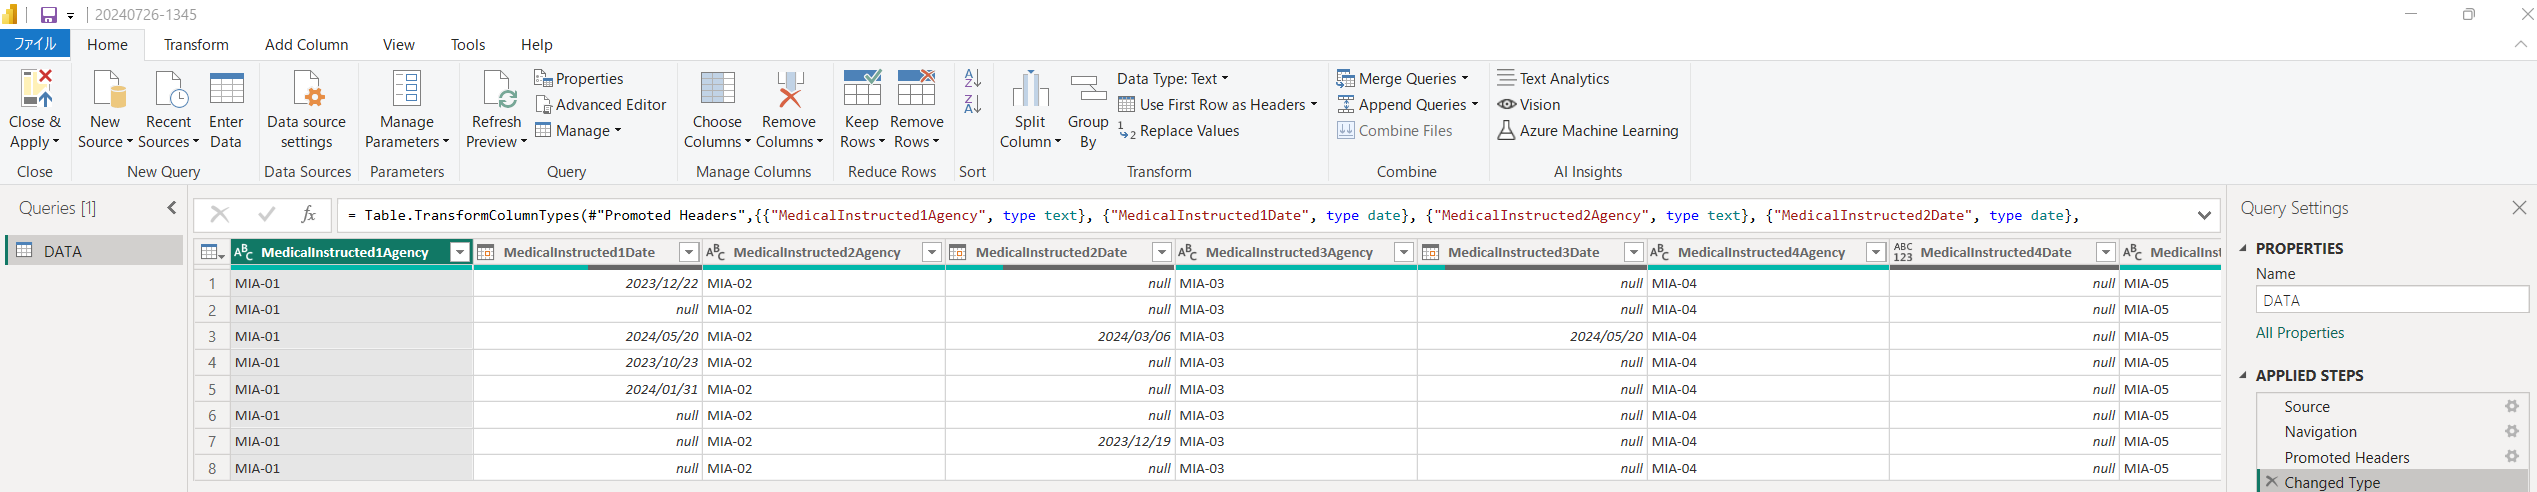The width and height of the screenshot is (2537, 492).
Task: Cancel the formula edit with X icon
Action: pos(220,214)
